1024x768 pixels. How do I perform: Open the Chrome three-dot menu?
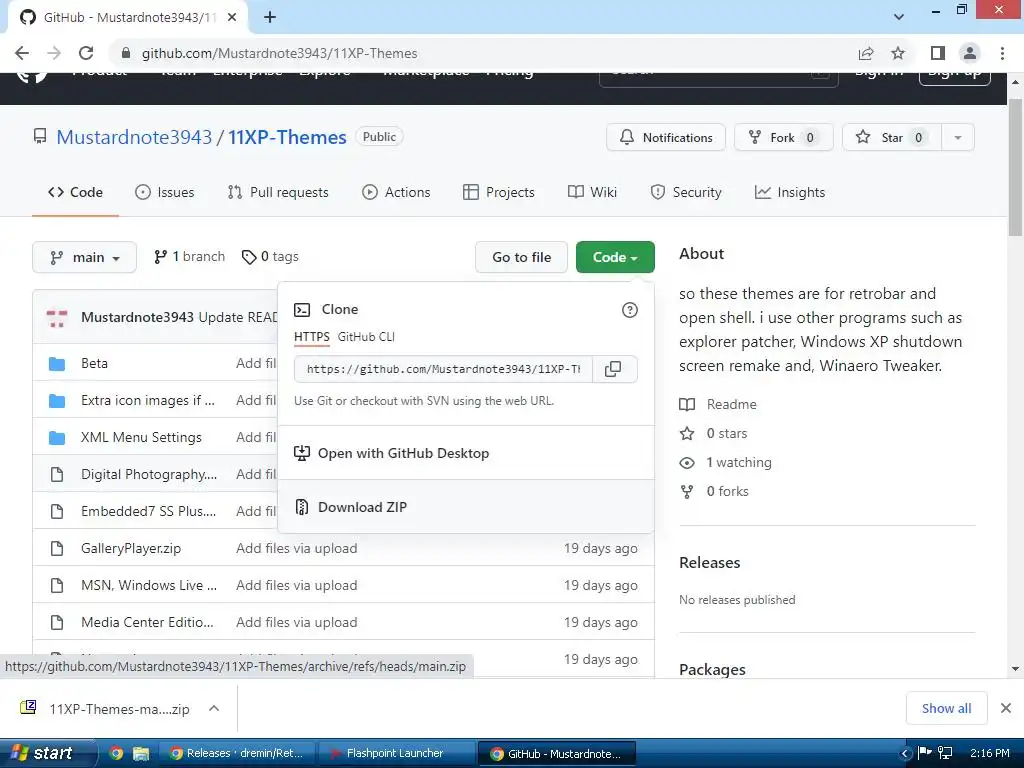click(x=1002, y=53)
